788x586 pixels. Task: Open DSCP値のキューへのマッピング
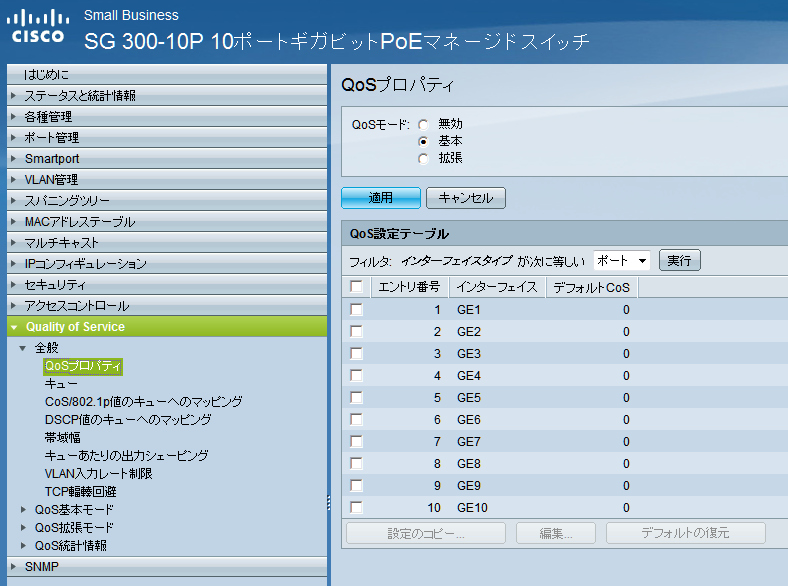(x=128, y=420)
